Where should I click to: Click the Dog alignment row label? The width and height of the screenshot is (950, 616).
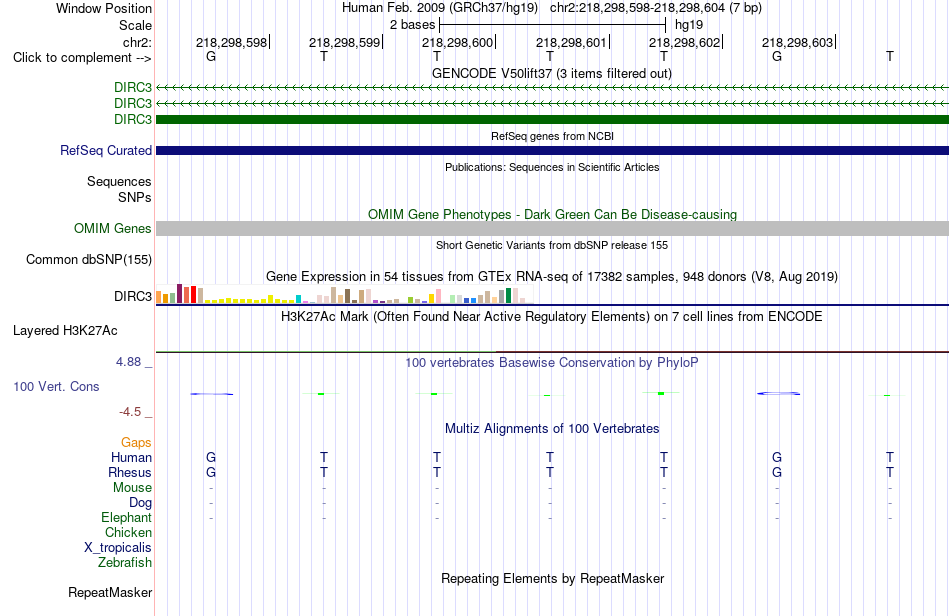point(140,503)
